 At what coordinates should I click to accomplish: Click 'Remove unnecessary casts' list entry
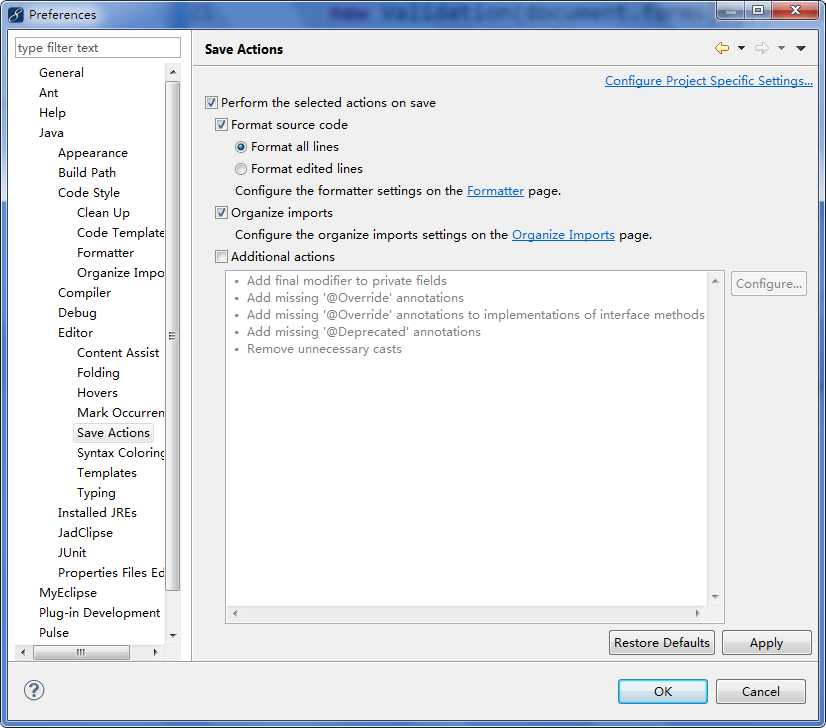pos(324,349)
